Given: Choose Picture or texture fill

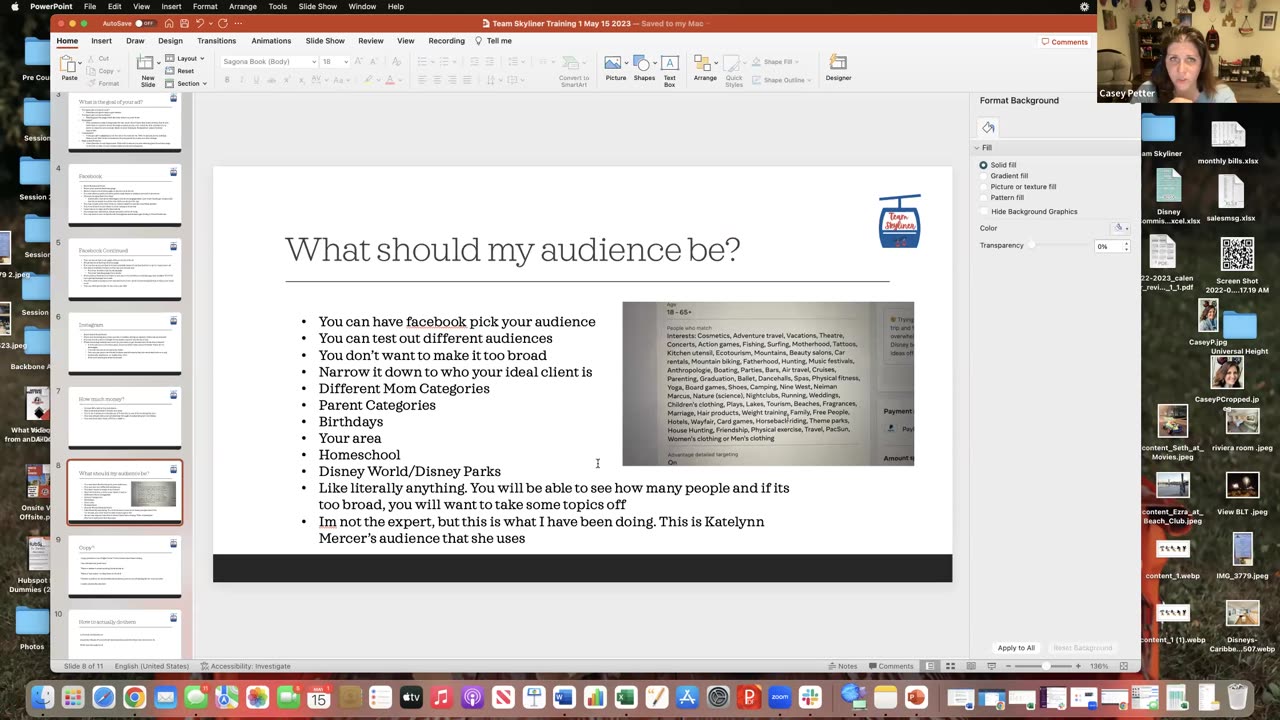Looking at the screenshot, I should pos(984,187).
